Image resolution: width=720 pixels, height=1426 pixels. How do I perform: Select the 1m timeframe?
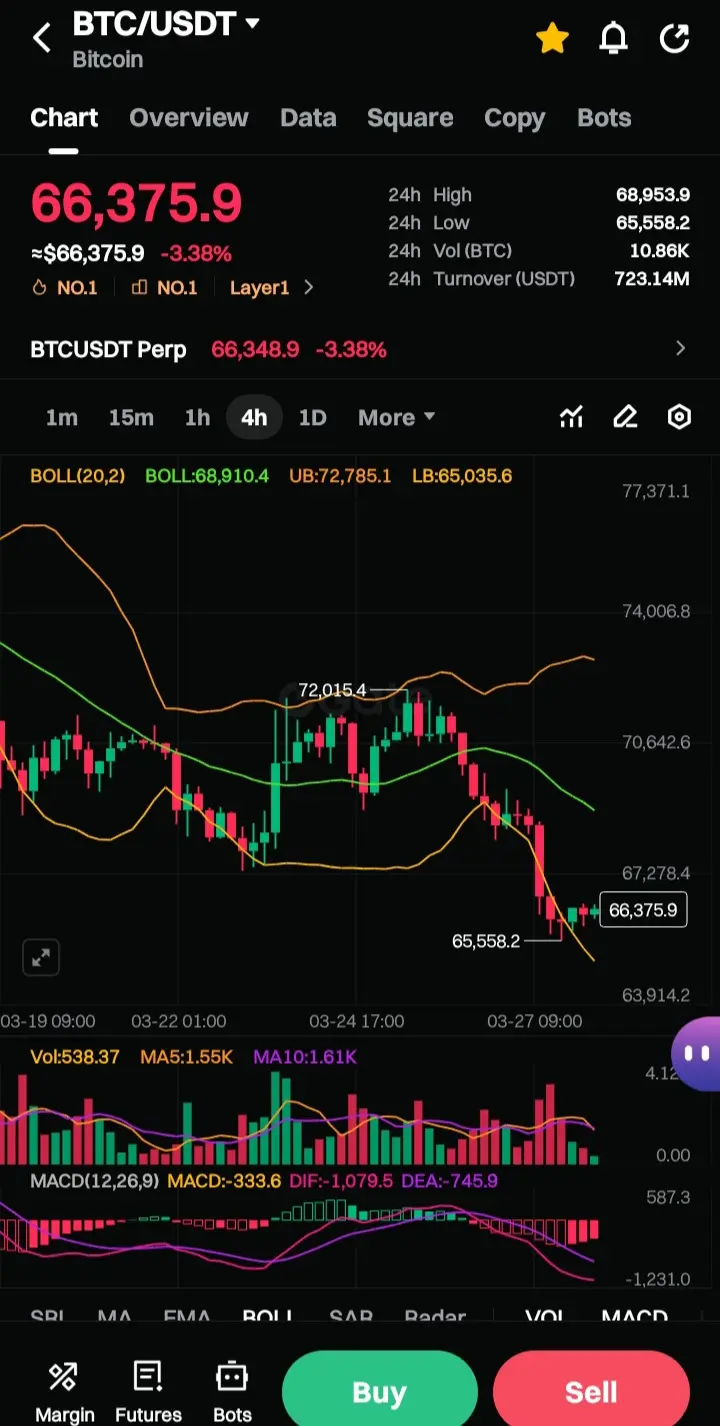(62, 418)
